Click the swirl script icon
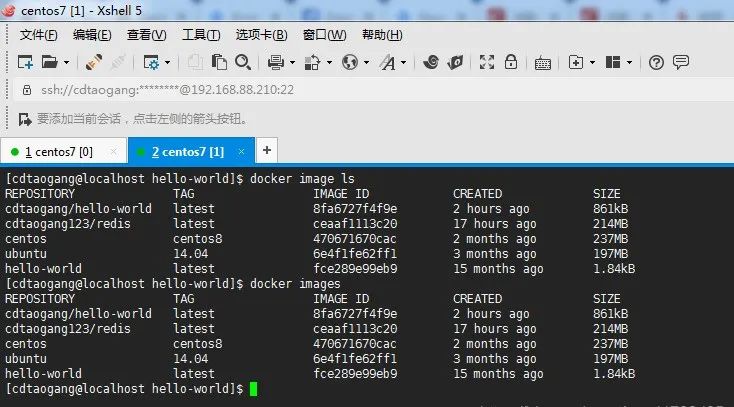The image size is (734, 407). tap(431, 62)
